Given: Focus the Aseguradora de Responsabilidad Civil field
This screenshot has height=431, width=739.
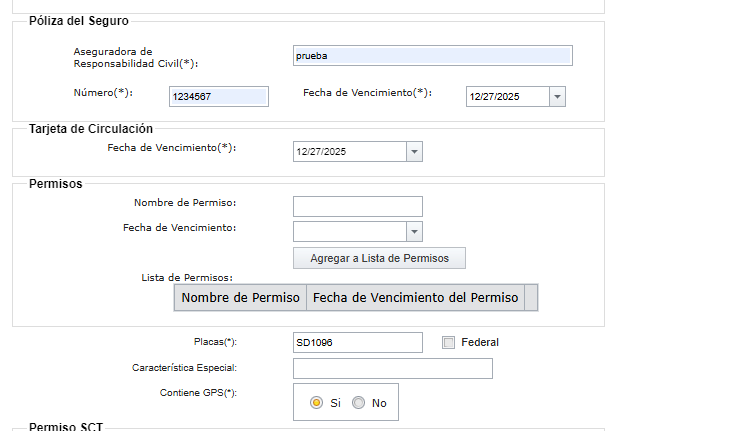Looking at the screenshot, I should pyautogui.click(x=433, y=56).
